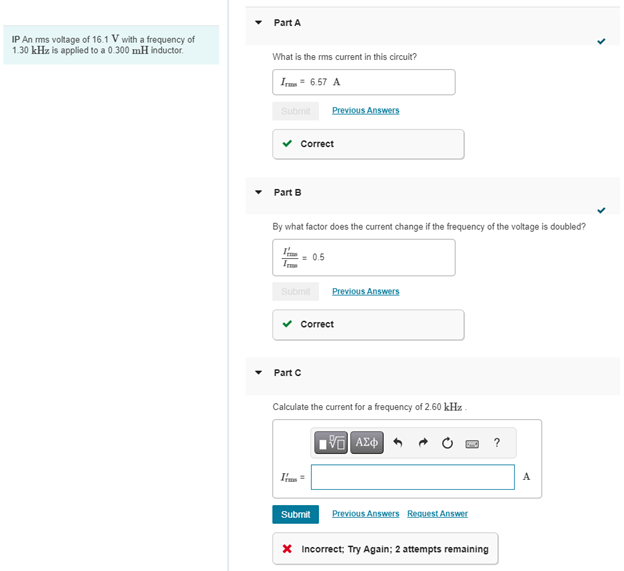Image resolution: width=624 pixels, height=571 pixels.
Task: Click the unit label A beside input field
Action: tap(526, 476)
